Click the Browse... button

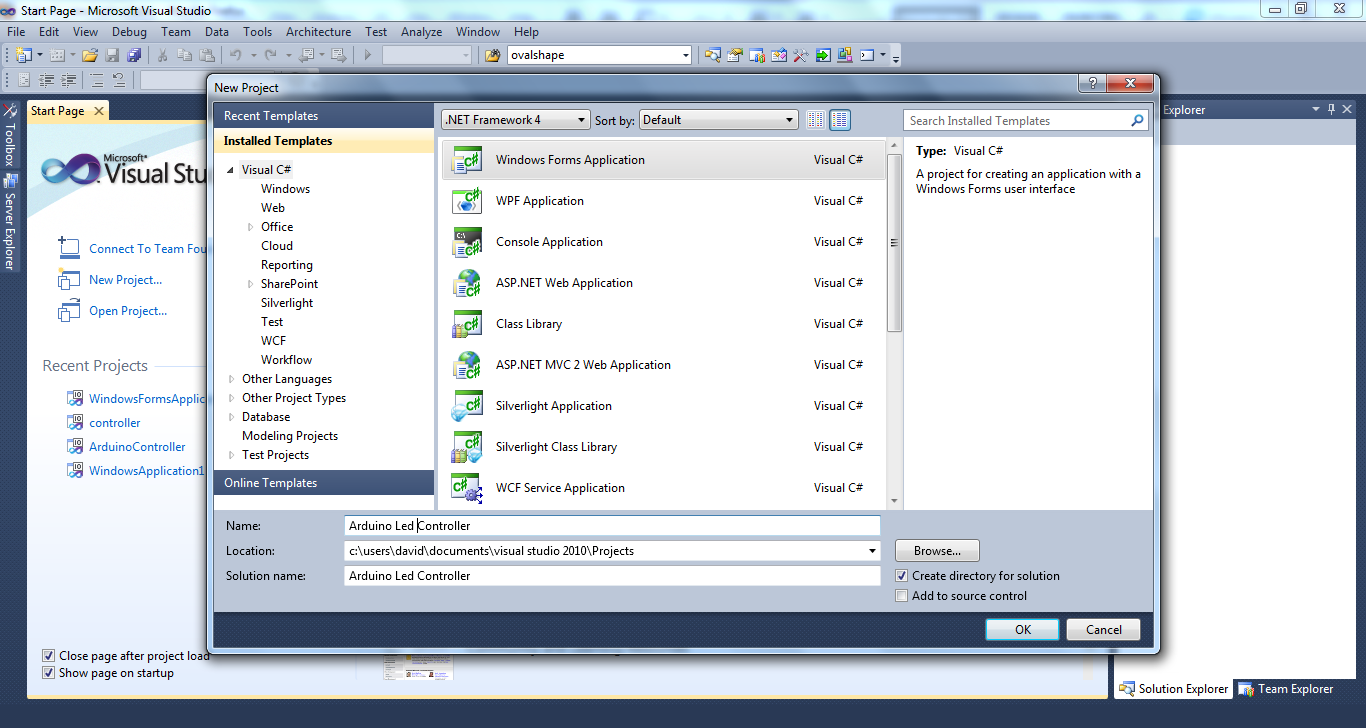pyautogui.click(x=937, y=551)
